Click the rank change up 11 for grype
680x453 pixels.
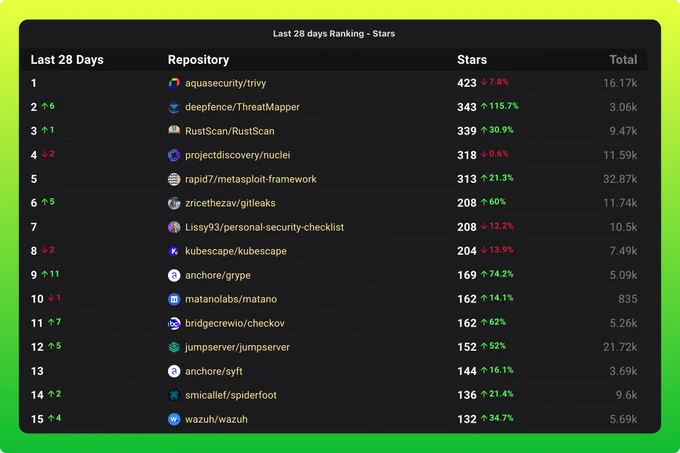50,274
